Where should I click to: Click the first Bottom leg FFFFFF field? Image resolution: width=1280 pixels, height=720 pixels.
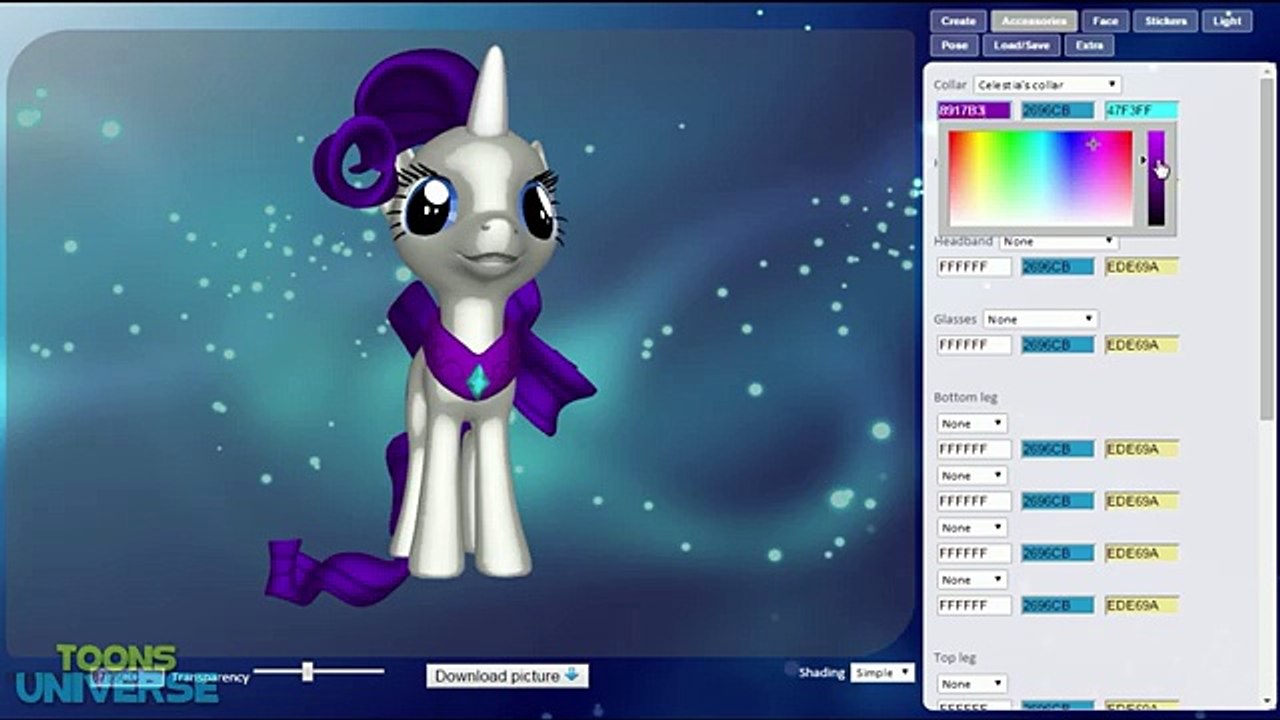(974, 450)
